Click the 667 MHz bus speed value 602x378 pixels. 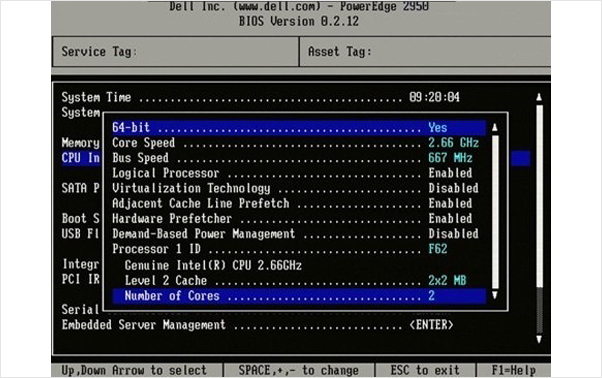point(450,158)
